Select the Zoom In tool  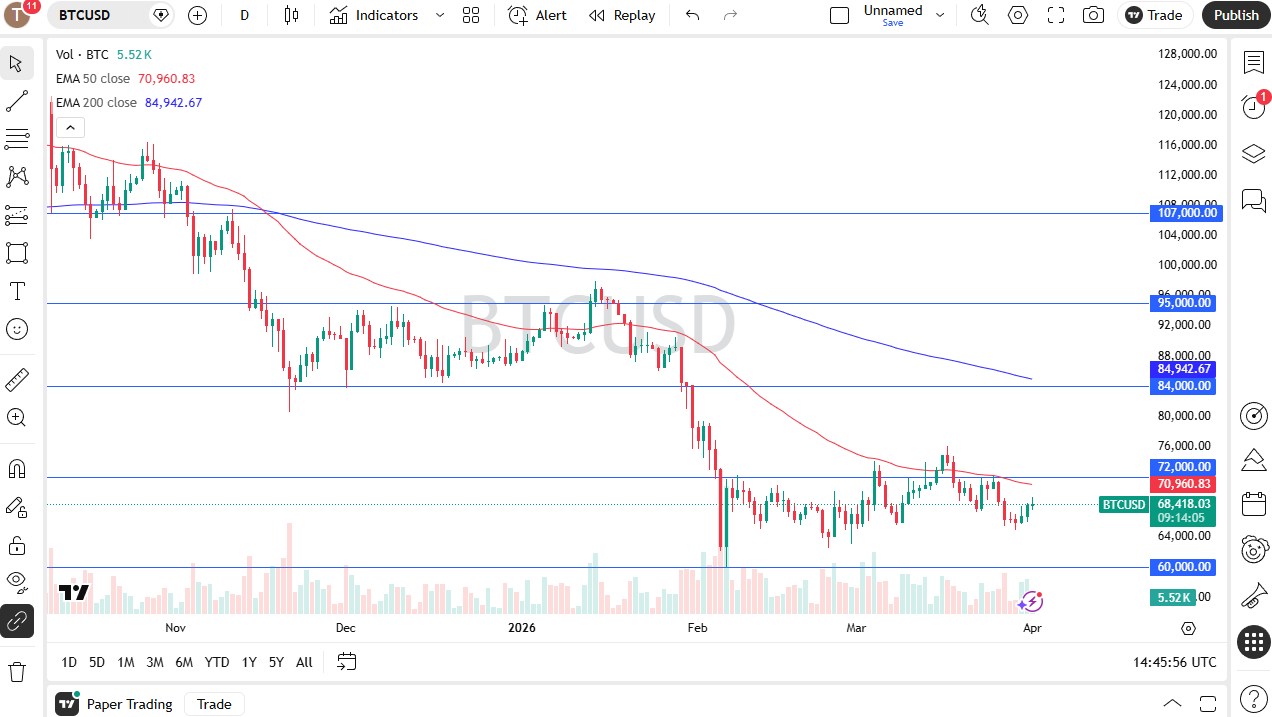pos(16,417)
